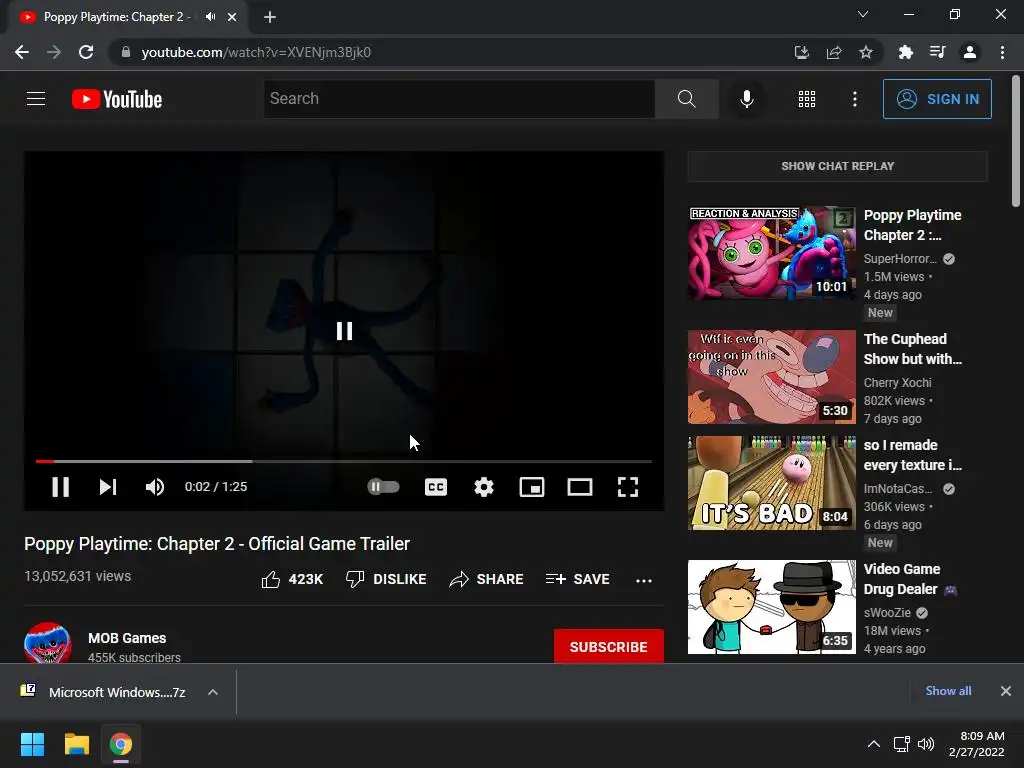Show hidden system tray icons
Screen dimensions: 1024x768
873,744
